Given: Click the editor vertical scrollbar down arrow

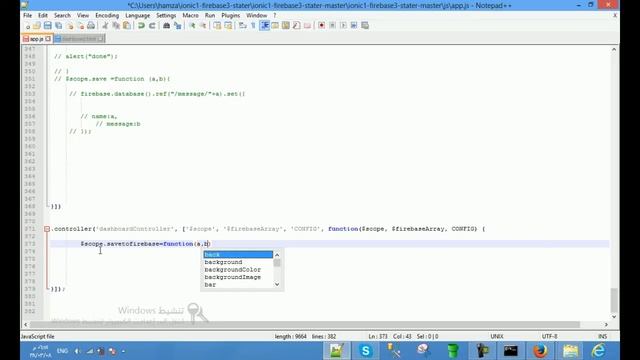Looking at the screenshot, I should coord(614,317).
